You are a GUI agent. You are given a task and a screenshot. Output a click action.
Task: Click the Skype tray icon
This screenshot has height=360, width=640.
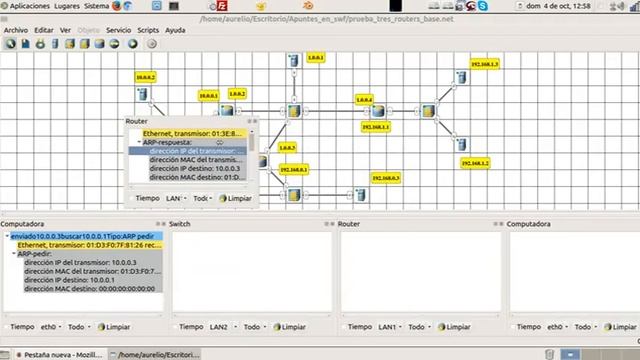(x=483, y=6)
